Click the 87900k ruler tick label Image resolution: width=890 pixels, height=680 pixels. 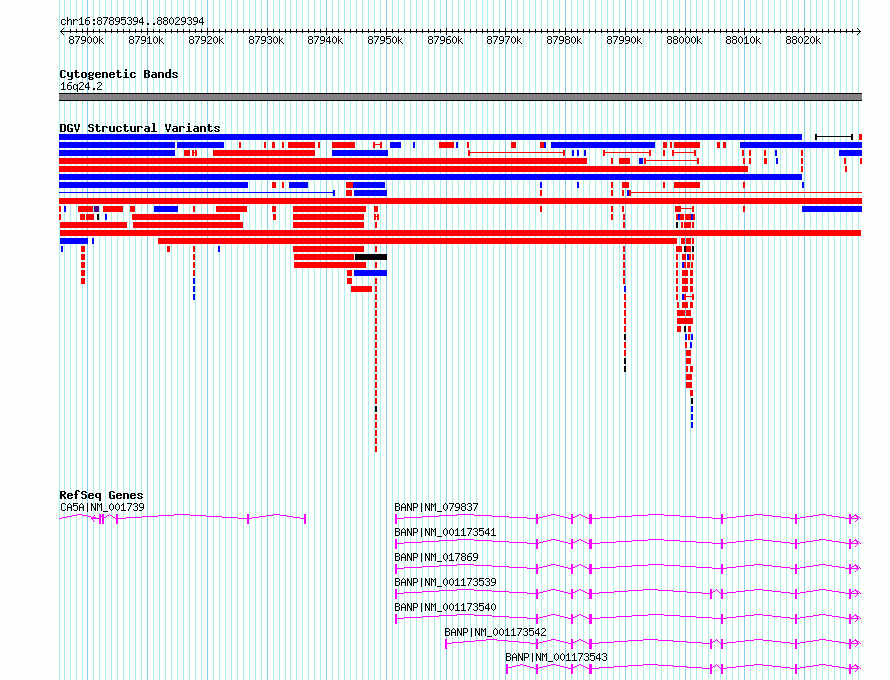[86, 40]
